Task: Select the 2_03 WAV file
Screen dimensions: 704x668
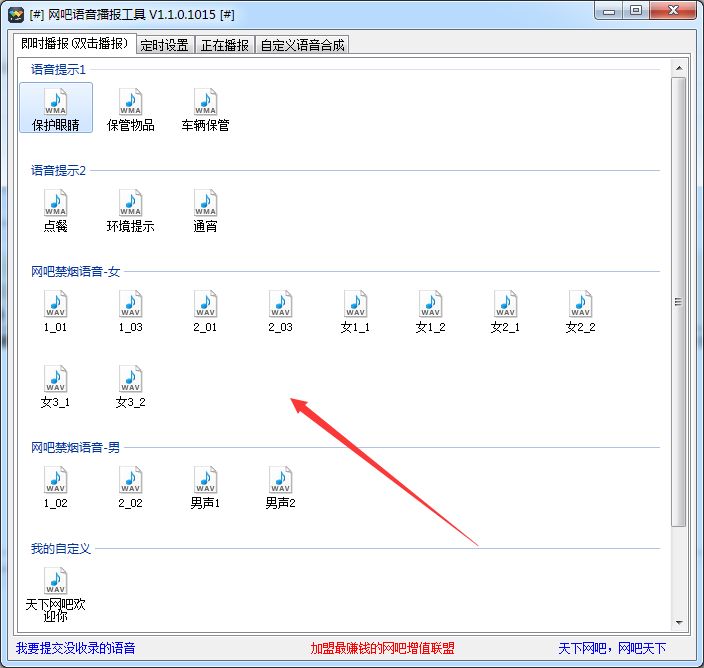Action: click(280, 311)
